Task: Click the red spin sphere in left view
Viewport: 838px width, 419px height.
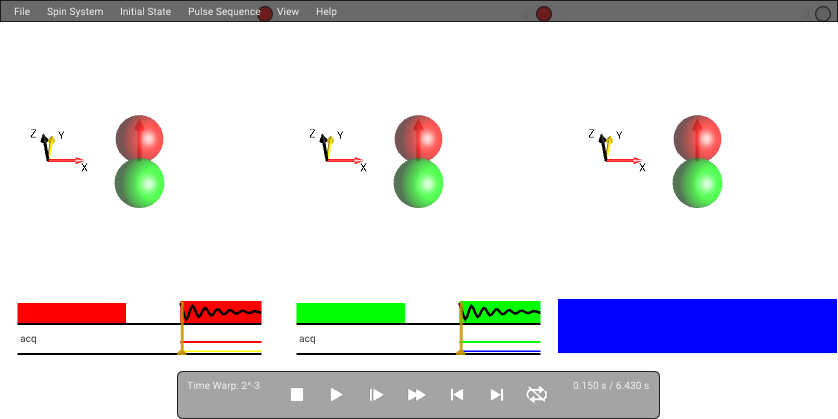Action: pos(139,138)
